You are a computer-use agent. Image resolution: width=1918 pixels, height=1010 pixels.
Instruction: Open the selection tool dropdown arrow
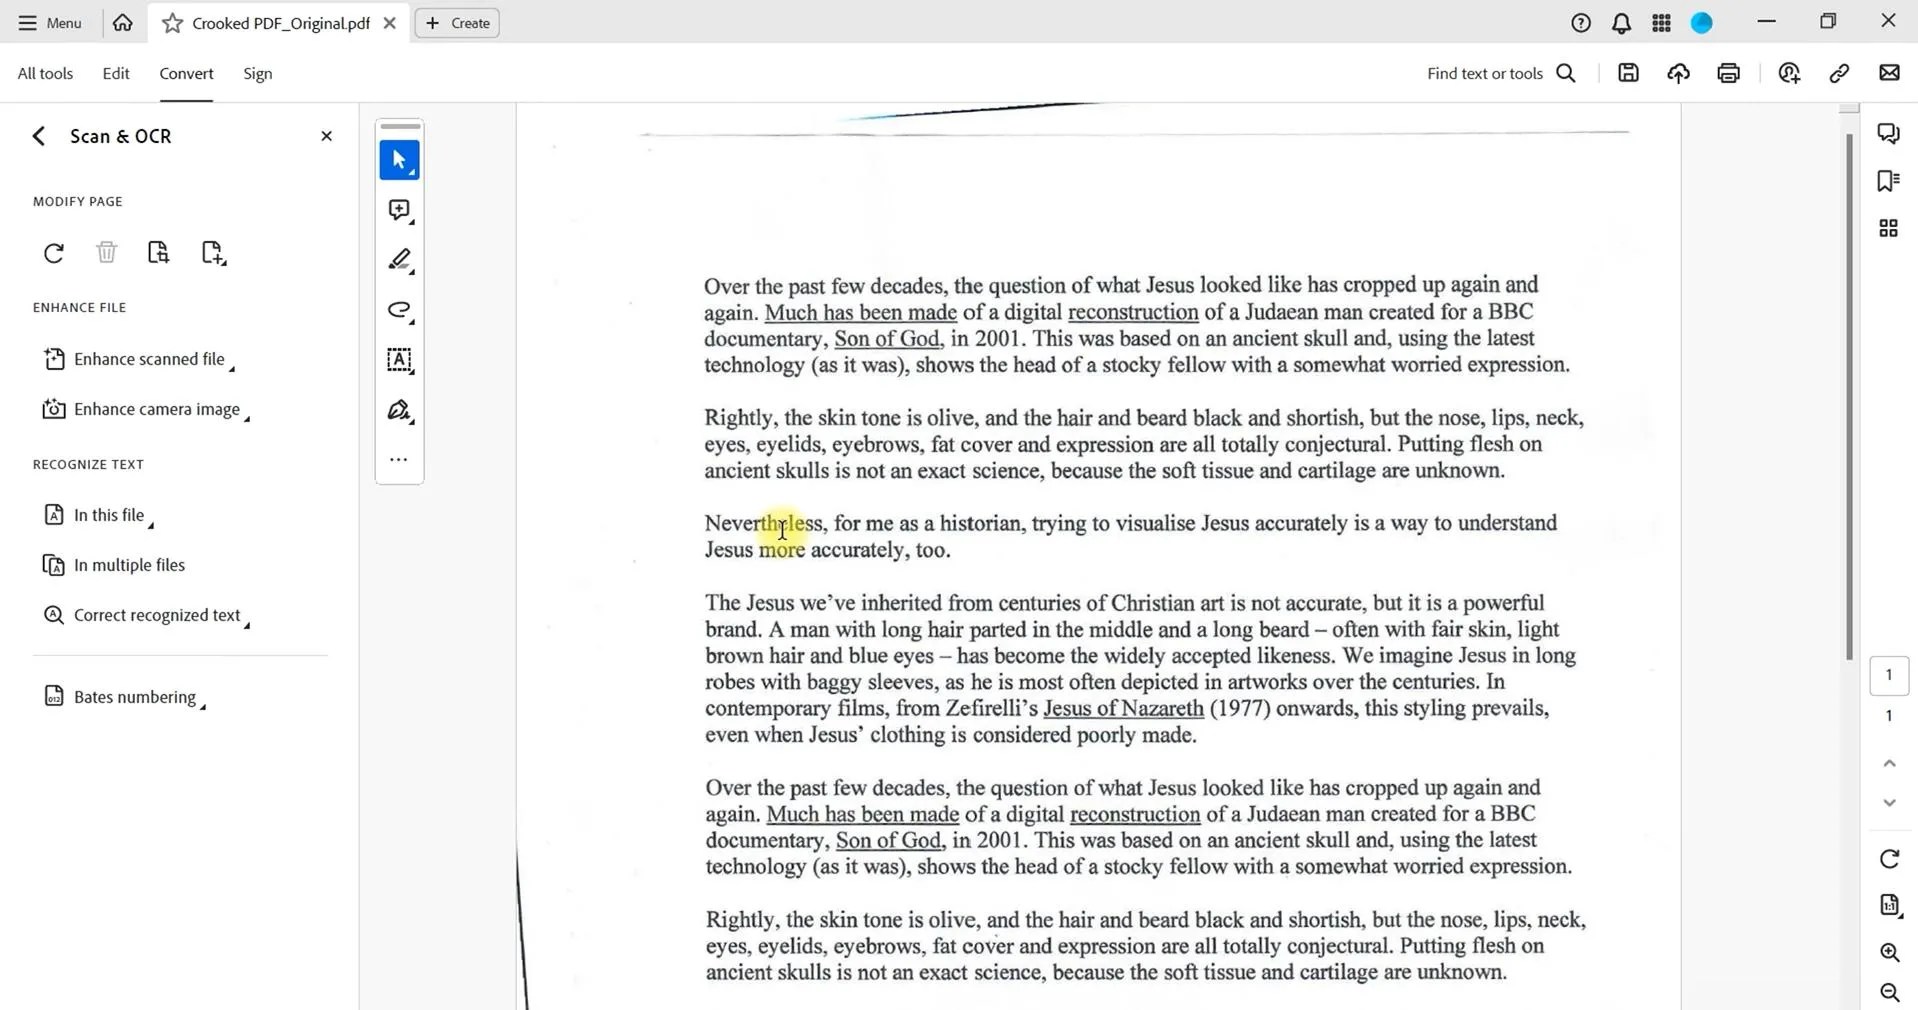pyautogui.click(x=414, y=173)
